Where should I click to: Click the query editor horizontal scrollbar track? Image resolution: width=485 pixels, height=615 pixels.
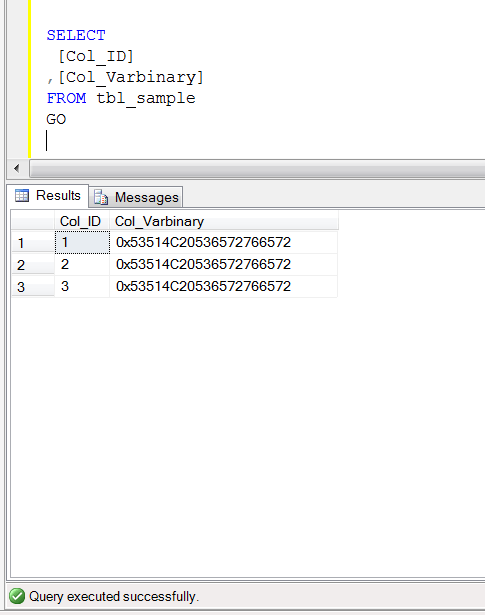(x=257, y=169)
